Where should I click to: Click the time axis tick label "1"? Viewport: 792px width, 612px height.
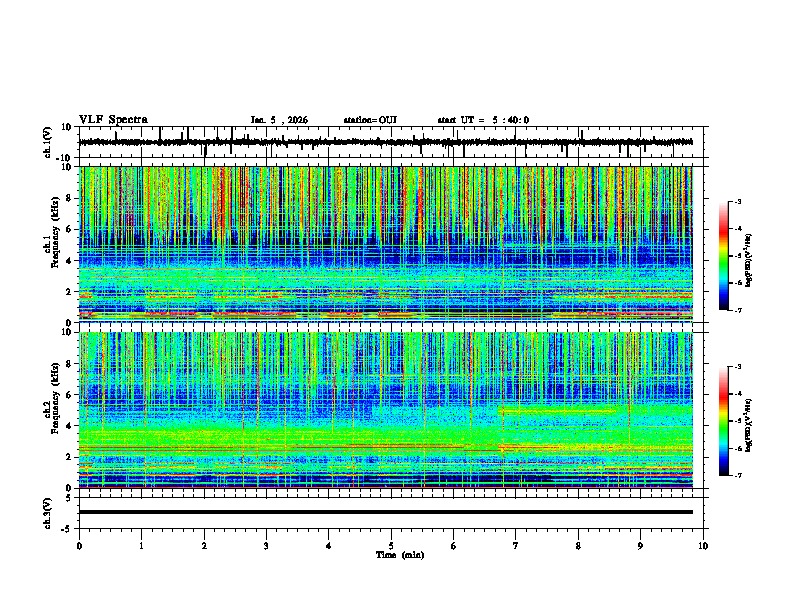(141, 546)
